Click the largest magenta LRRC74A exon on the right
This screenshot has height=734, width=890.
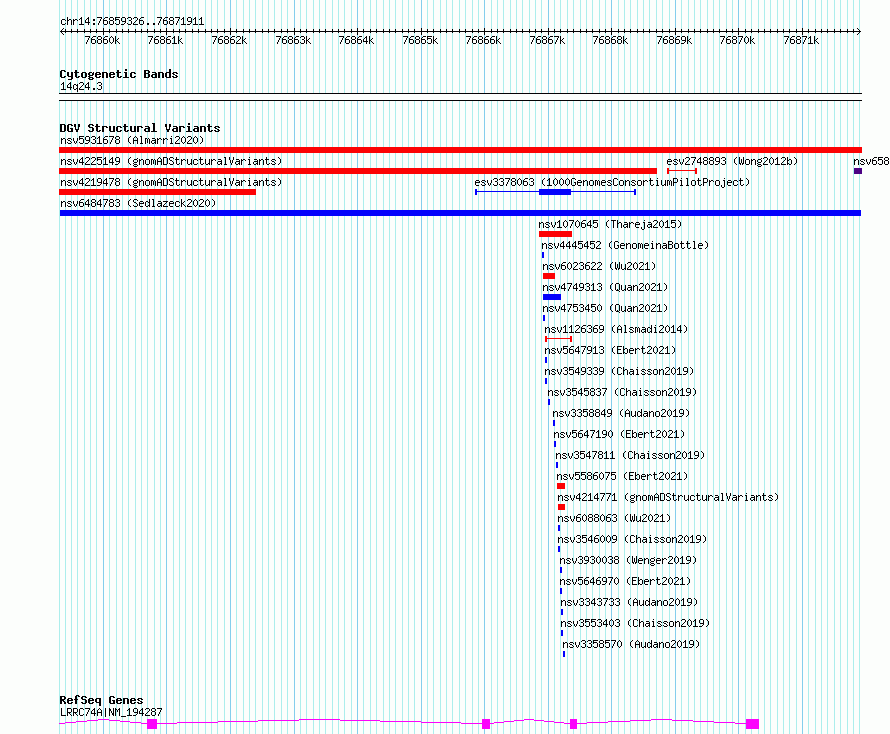[753, 724]
